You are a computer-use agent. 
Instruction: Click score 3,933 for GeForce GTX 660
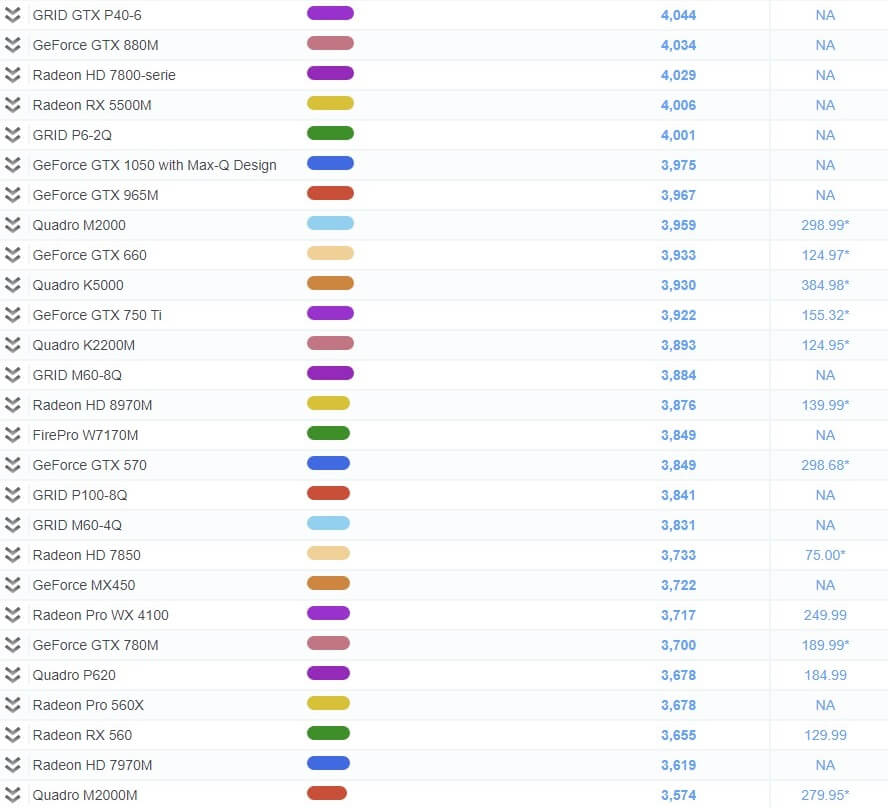click(678, 255)
